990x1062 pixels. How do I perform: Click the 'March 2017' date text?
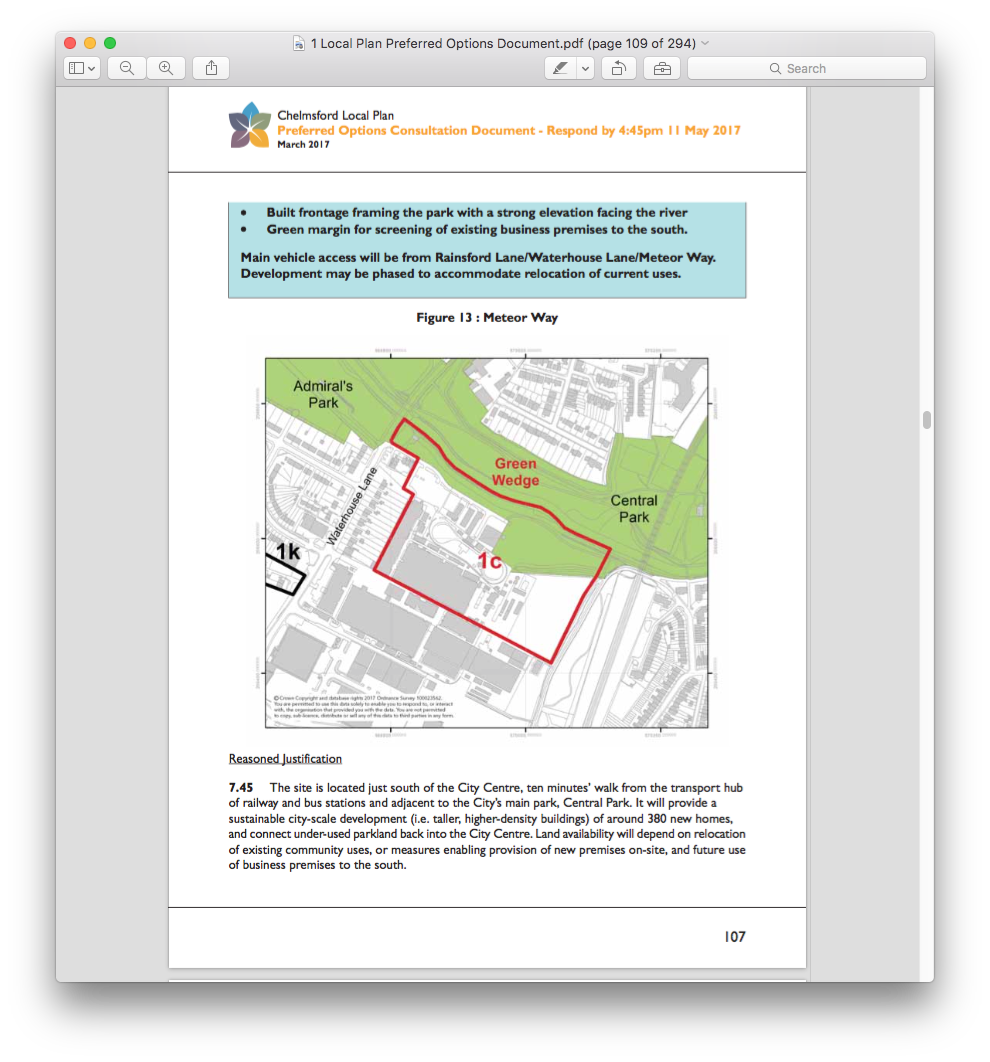pos(303,144)
